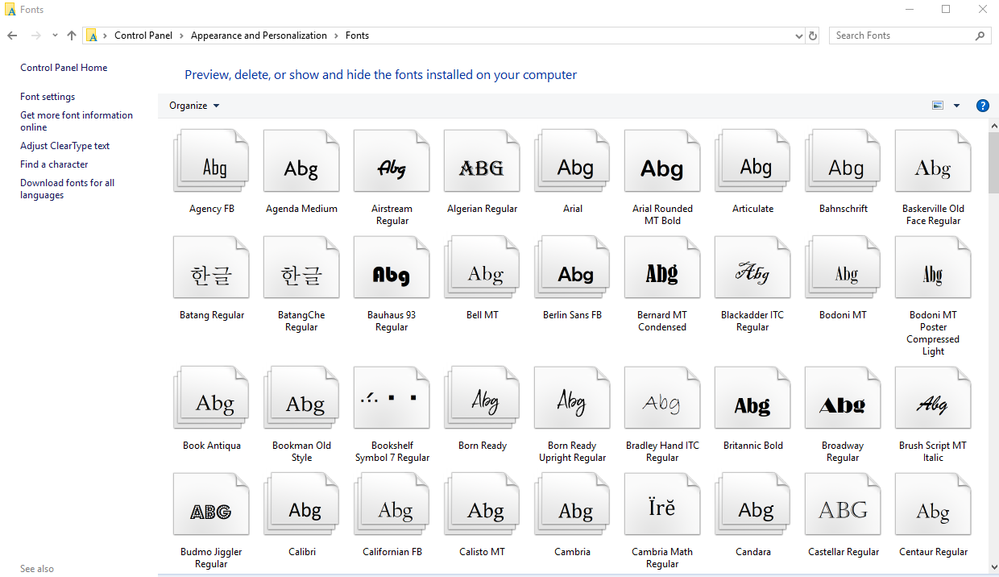Image resolution: width=999 pixels, height=577 pixels.
Task: Open the Organize dropdown menu
Action: 194,106
